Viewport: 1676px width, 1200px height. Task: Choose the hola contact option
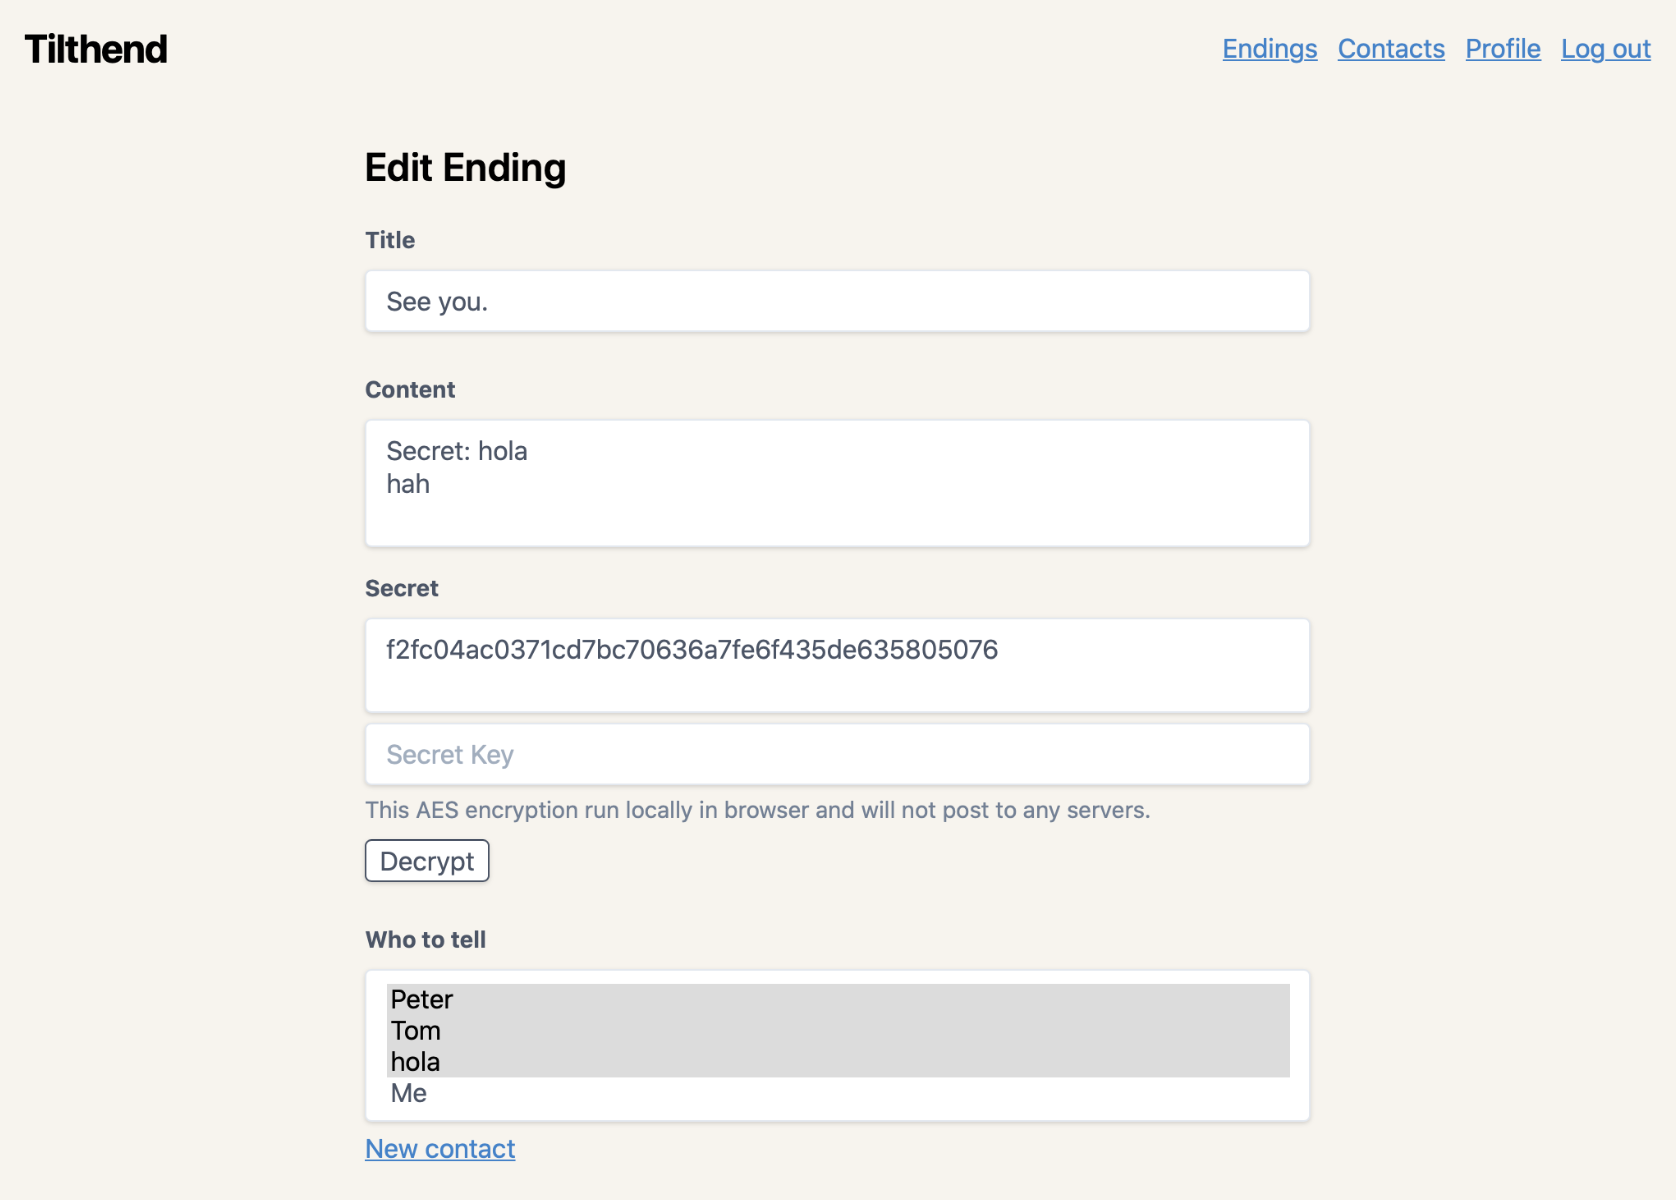point(416,1061)
